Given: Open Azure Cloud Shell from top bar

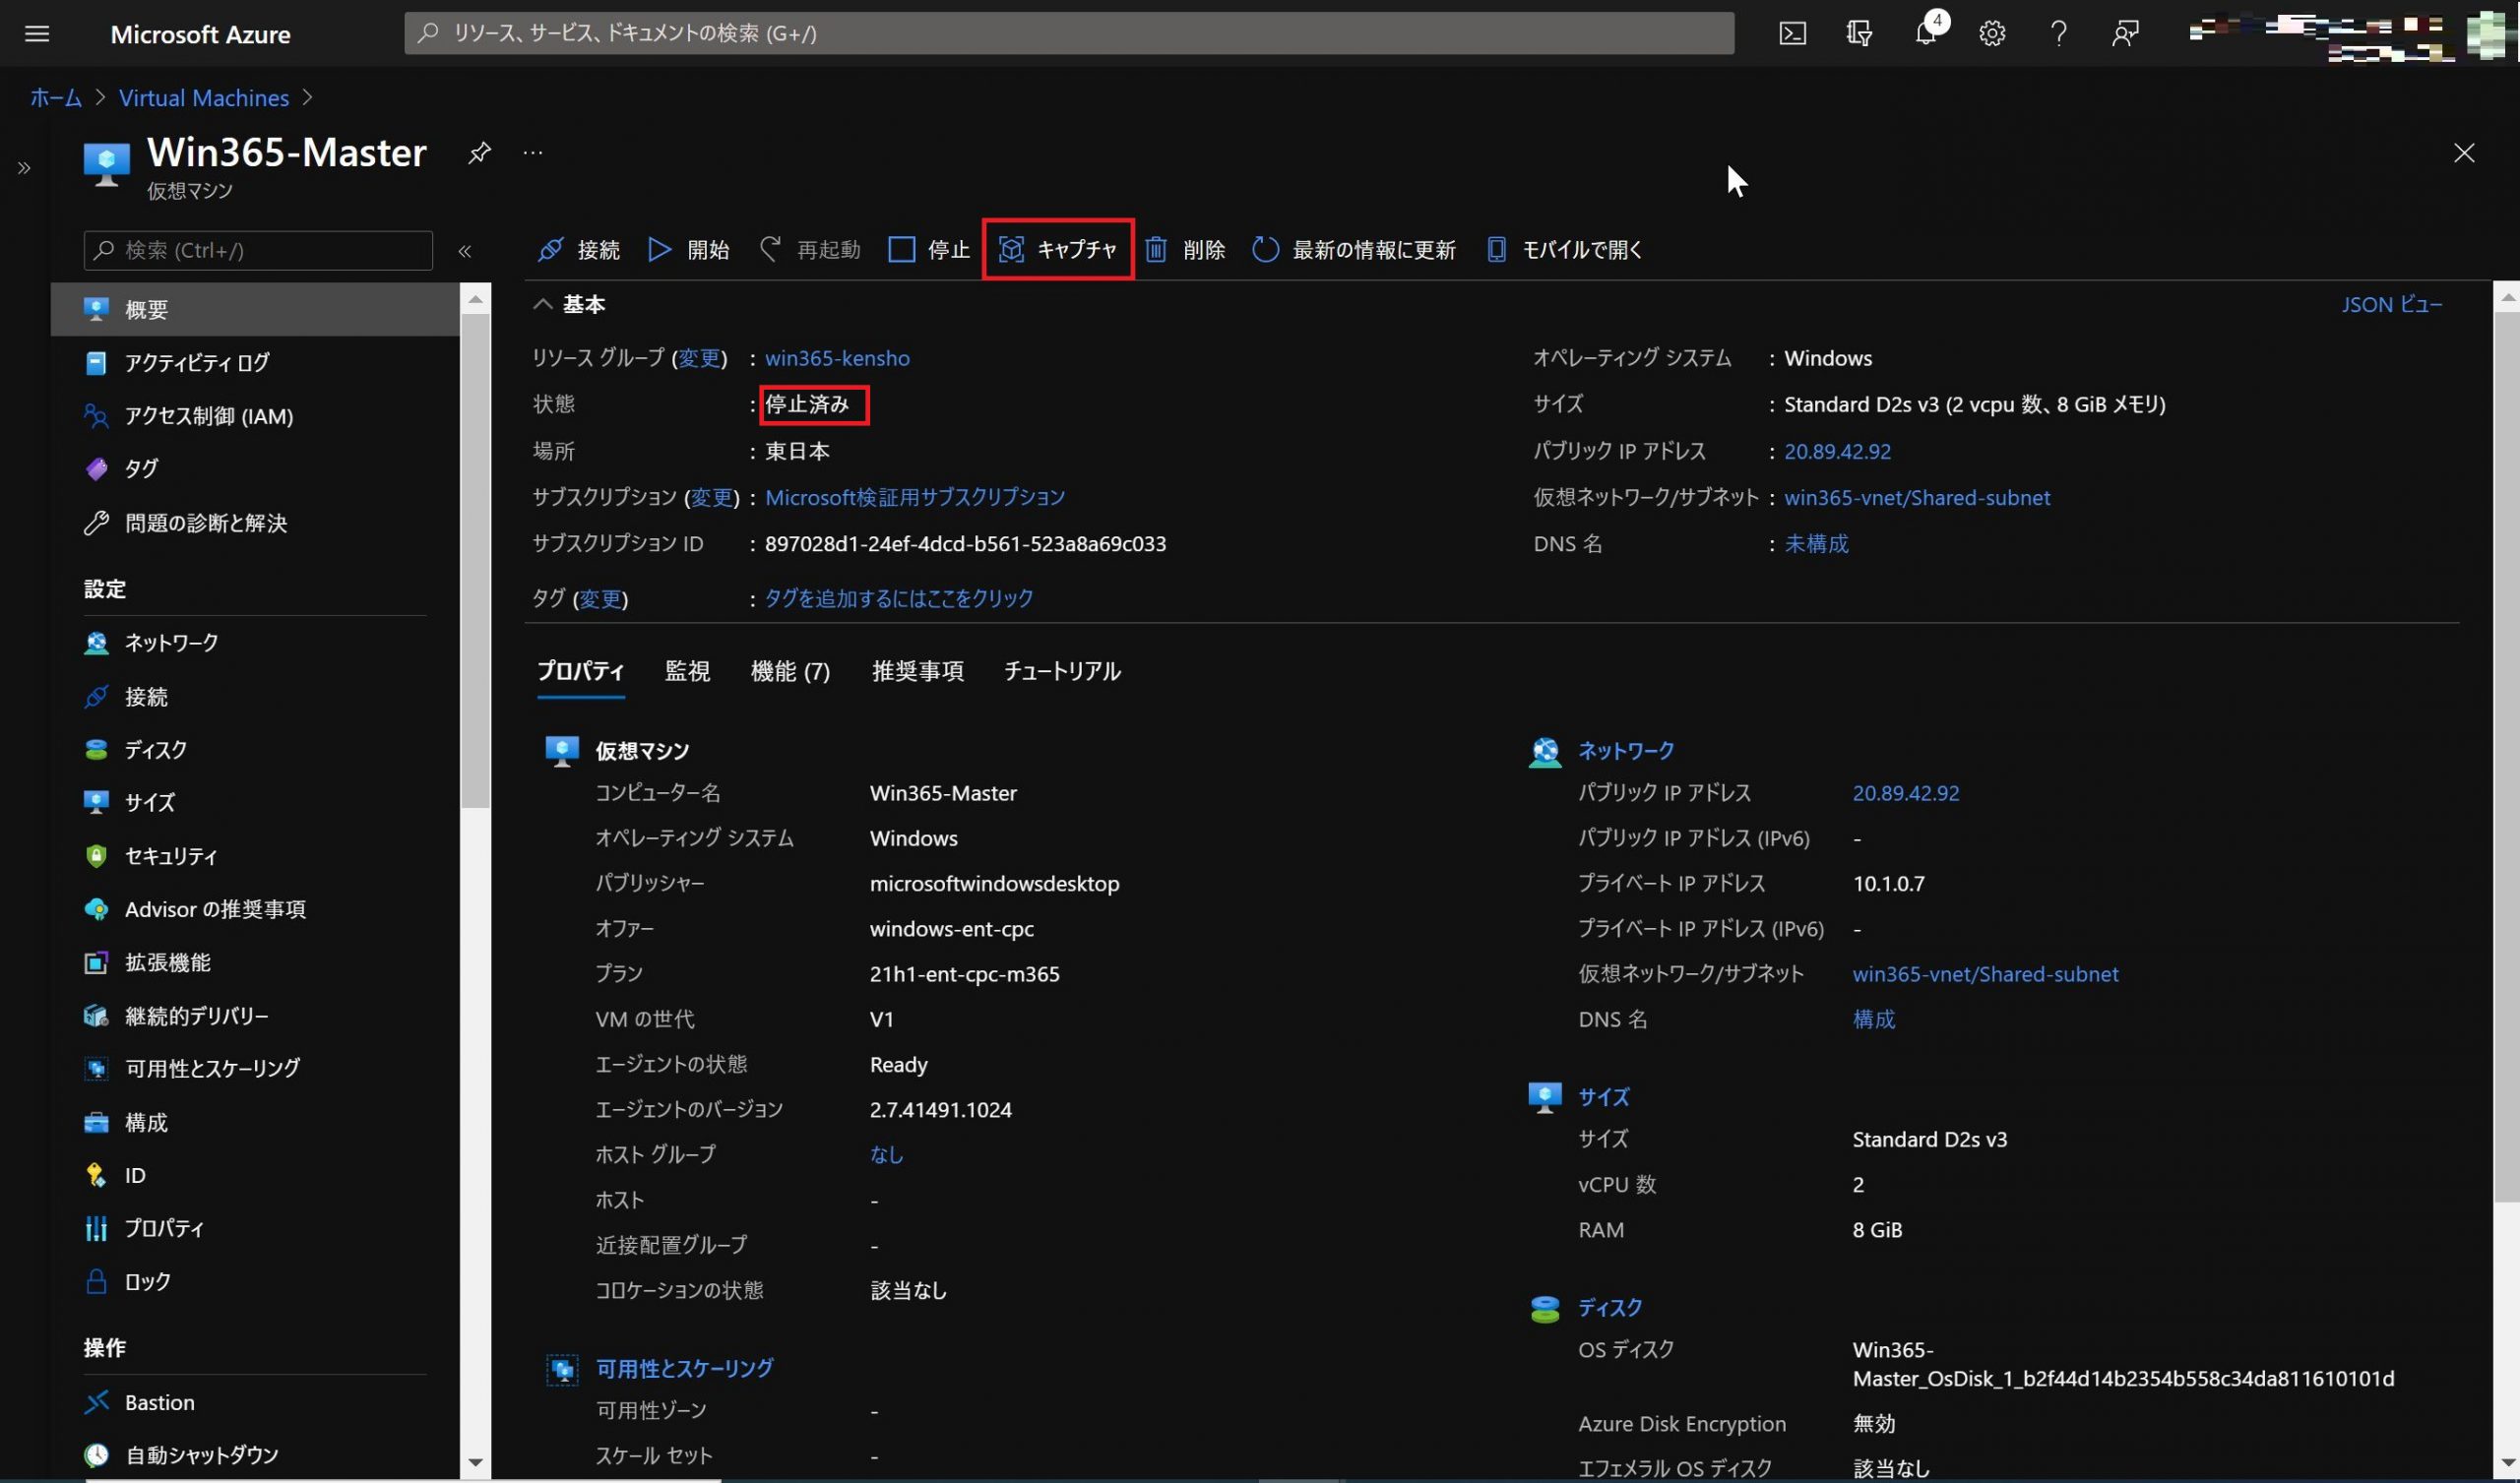Looking at the screenshot, I should click(1792, 33).
